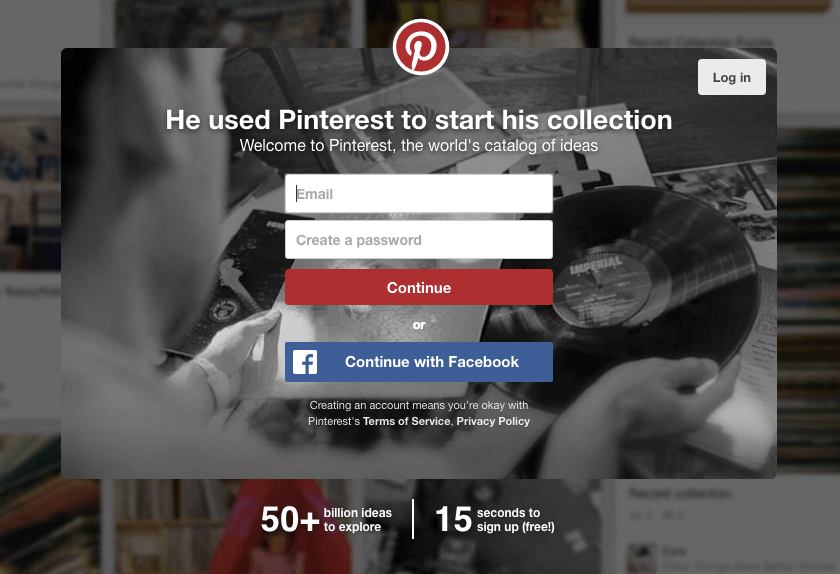Open the Terms of Service link

[x=407, y=421]
